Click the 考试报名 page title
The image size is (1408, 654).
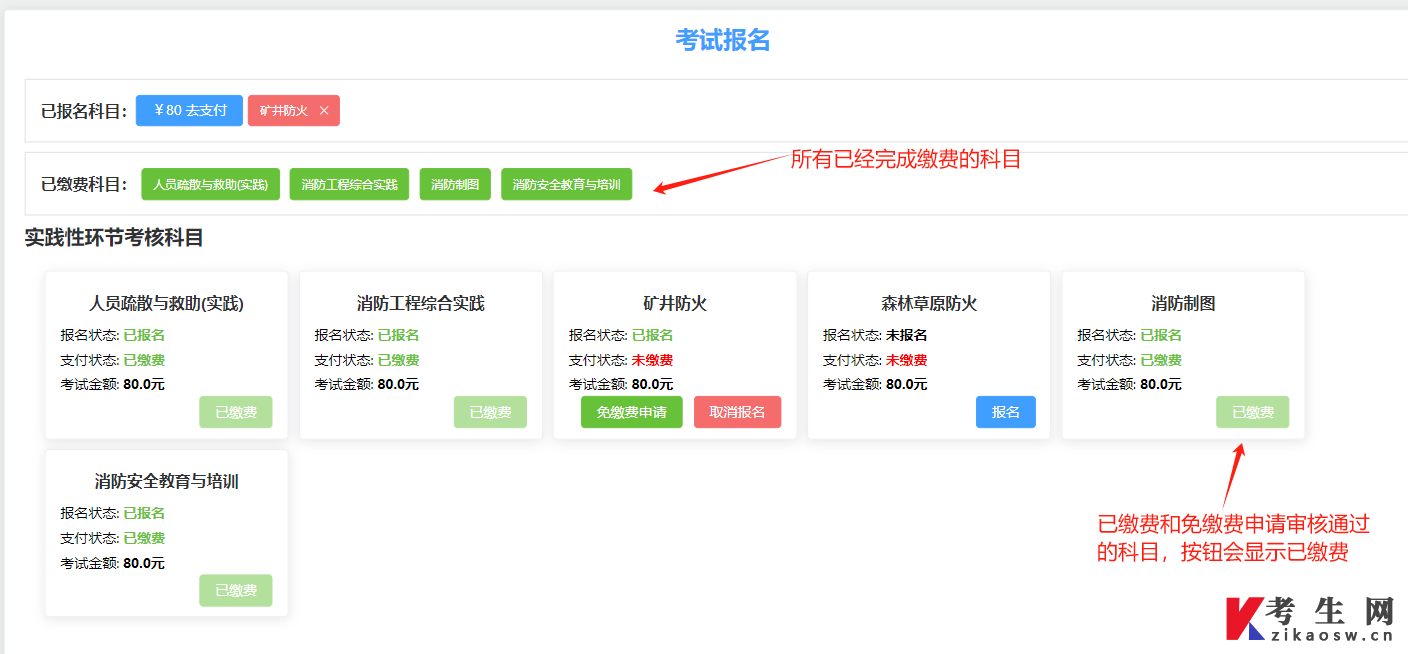[x=723, y=40]
